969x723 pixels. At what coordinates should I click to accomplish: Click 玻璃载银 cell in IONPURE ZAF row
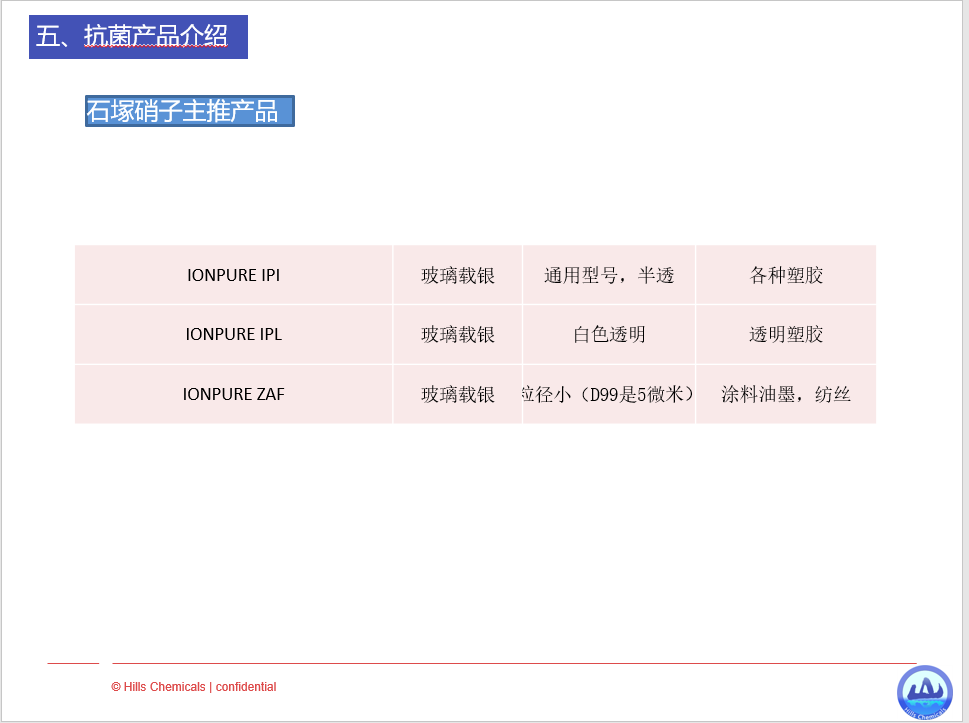[x=458, y=394]
